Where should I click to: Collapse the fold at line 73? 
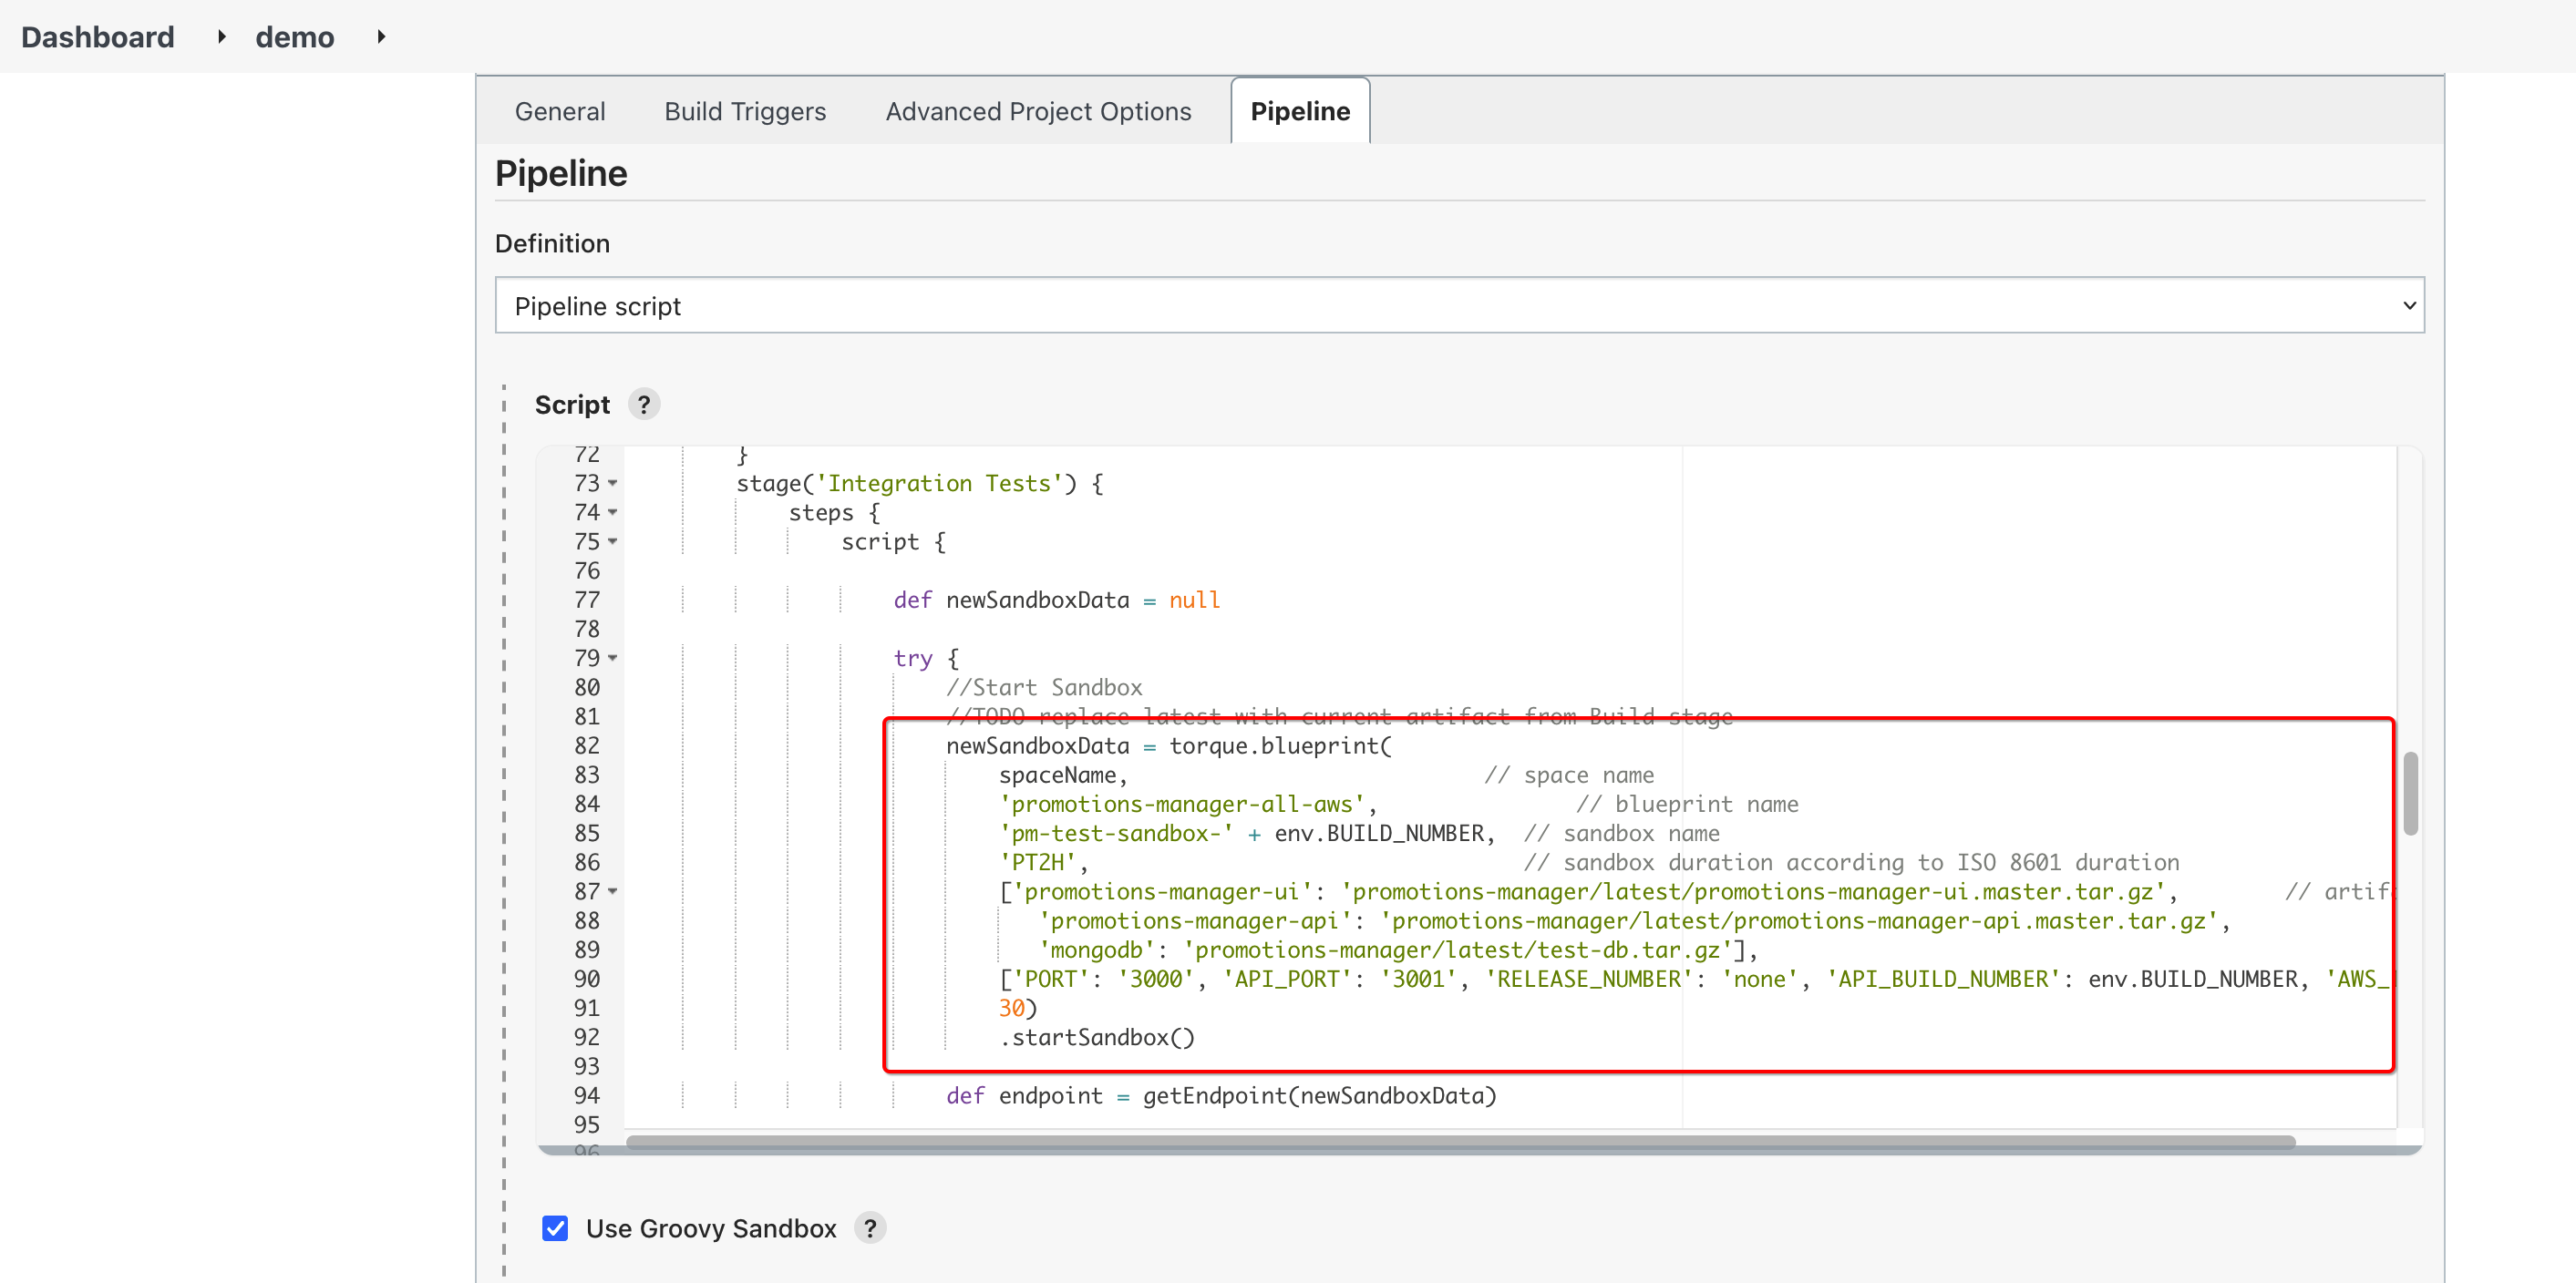pos(613,484)
